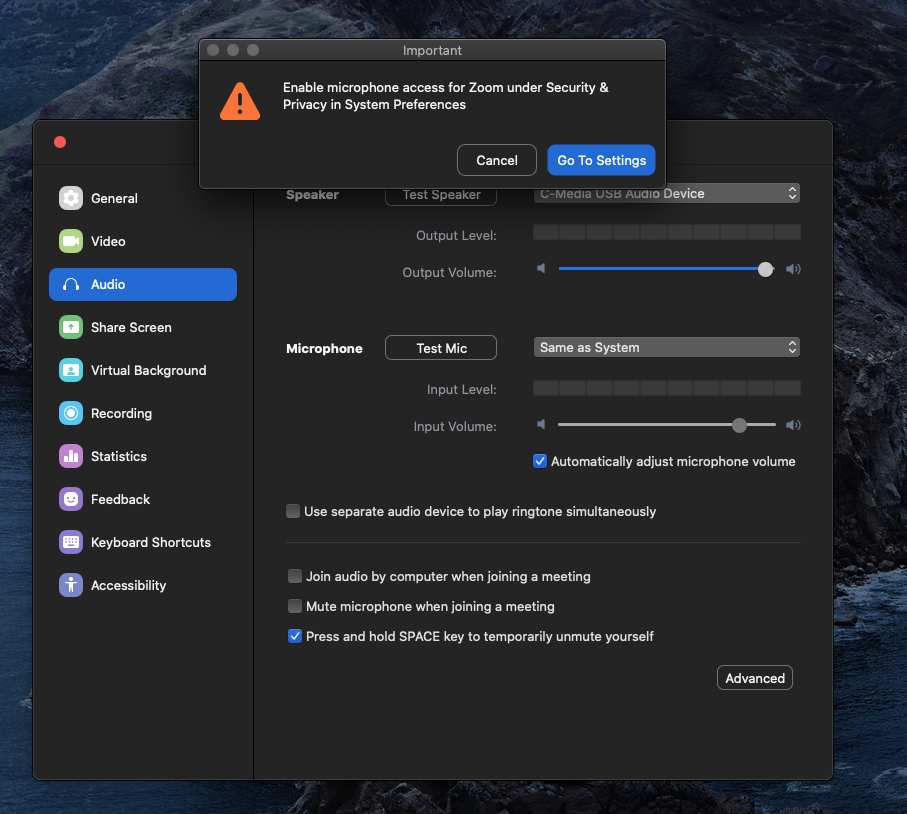The image size is (907, 814).
Task: Uncheck press and hold SPACE to unmute
Action: click(x=295, y=636)
